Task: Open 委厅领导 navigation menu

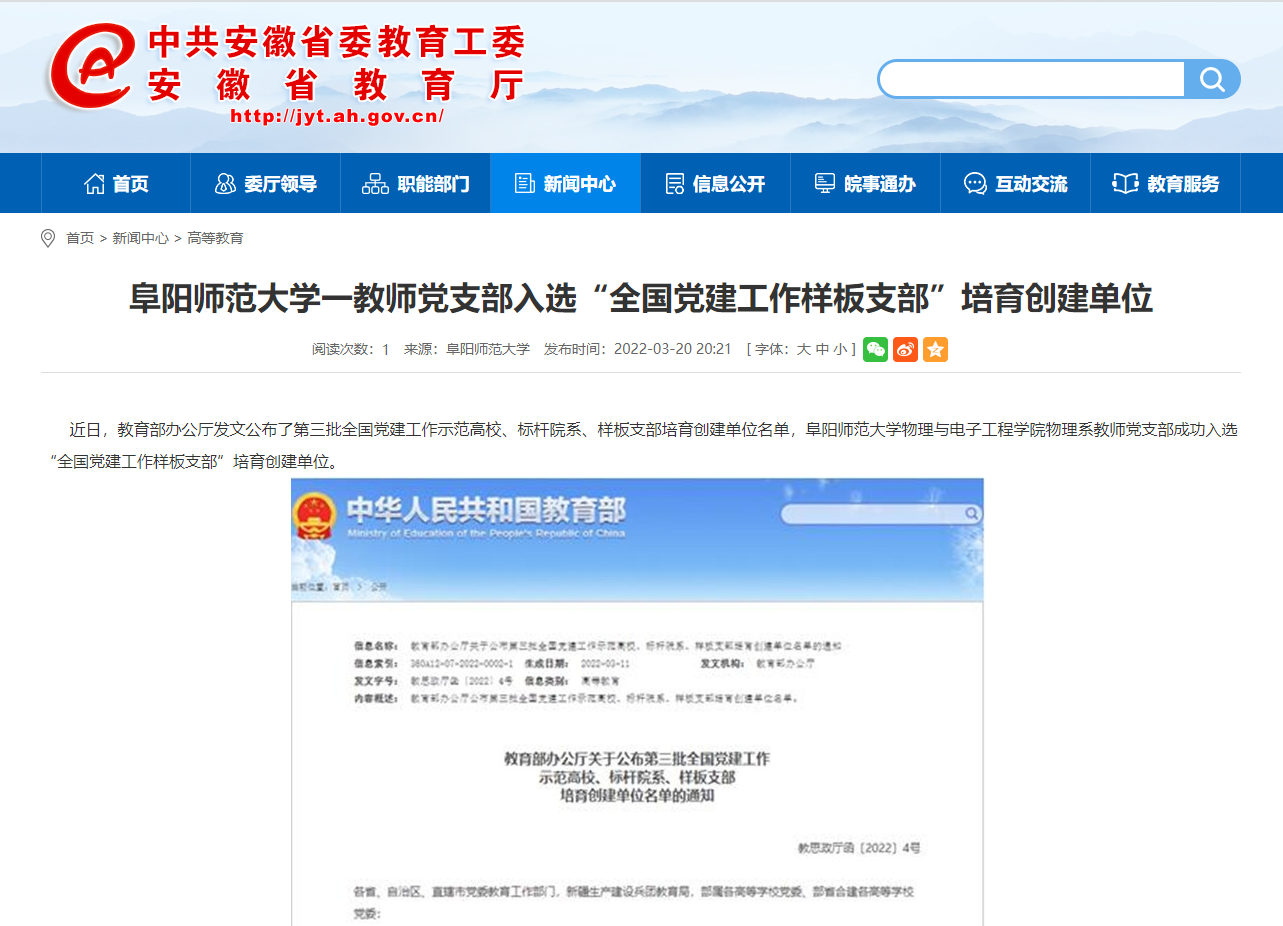Action: point(266,184)
